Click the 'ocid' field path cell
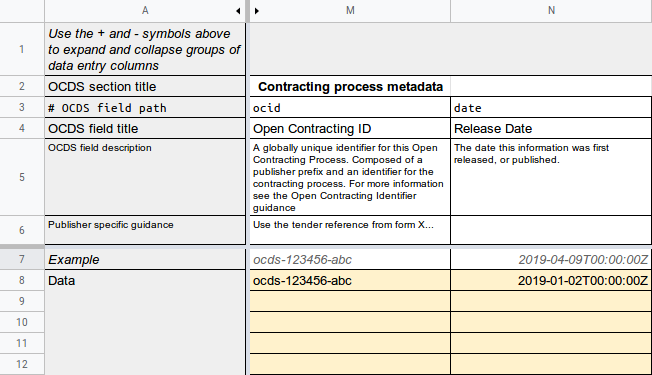 pyautogui.click(x=350, y=108)
